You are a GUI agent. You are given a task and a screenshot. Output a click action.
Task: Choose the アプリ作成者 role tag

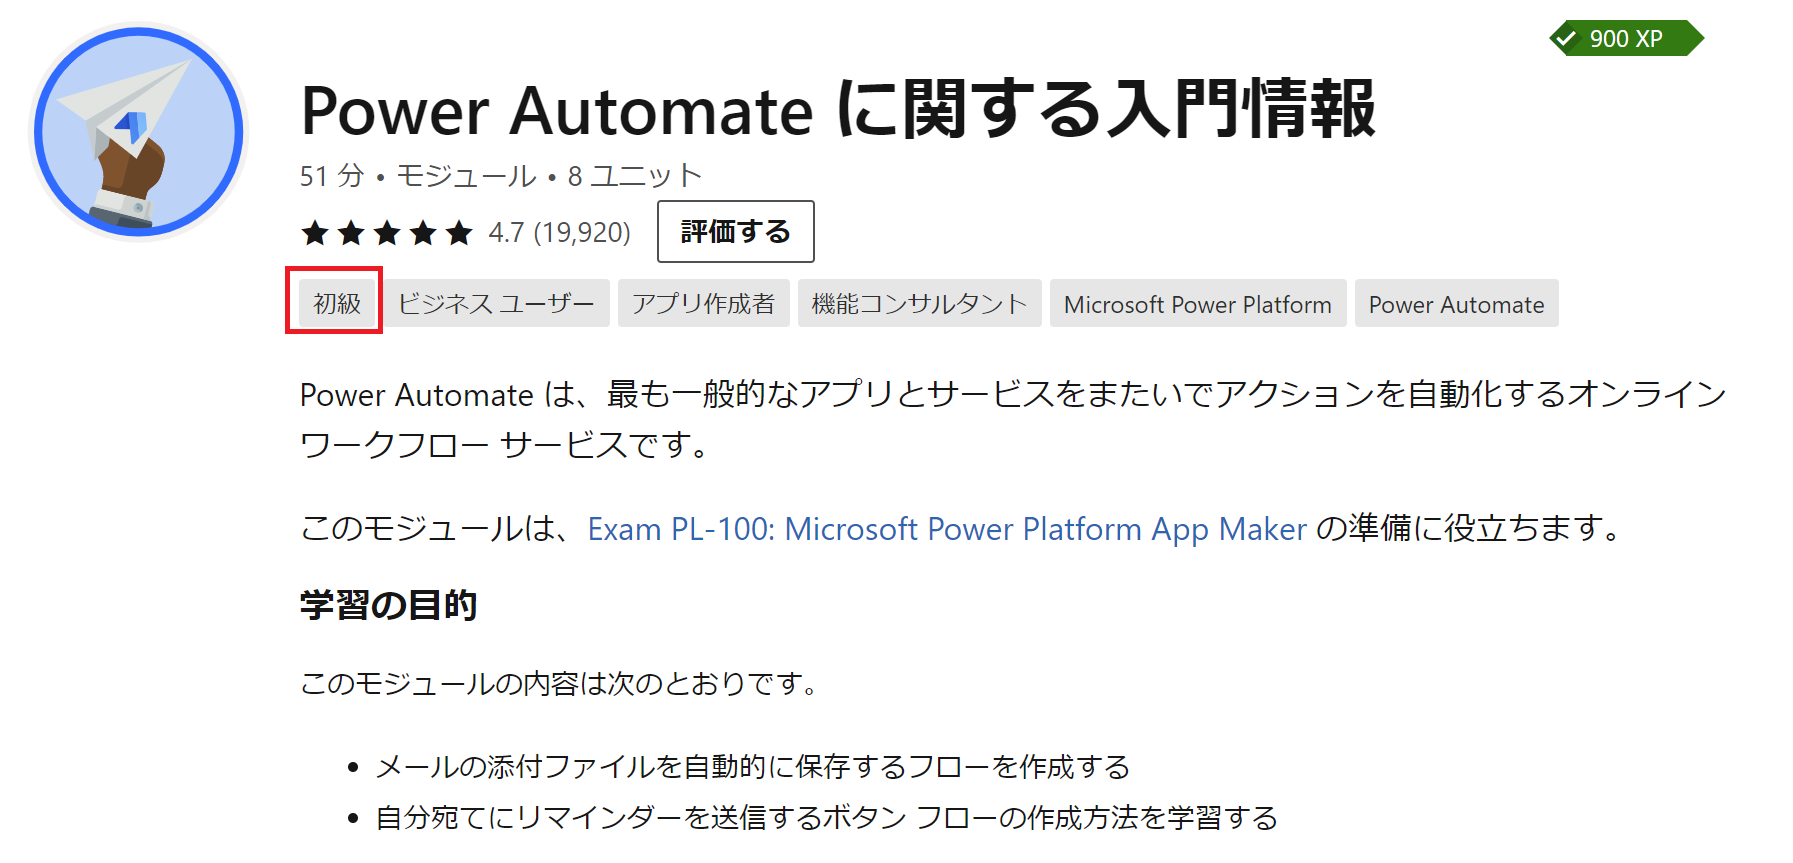pyautogui.click(x=703, y=303)
